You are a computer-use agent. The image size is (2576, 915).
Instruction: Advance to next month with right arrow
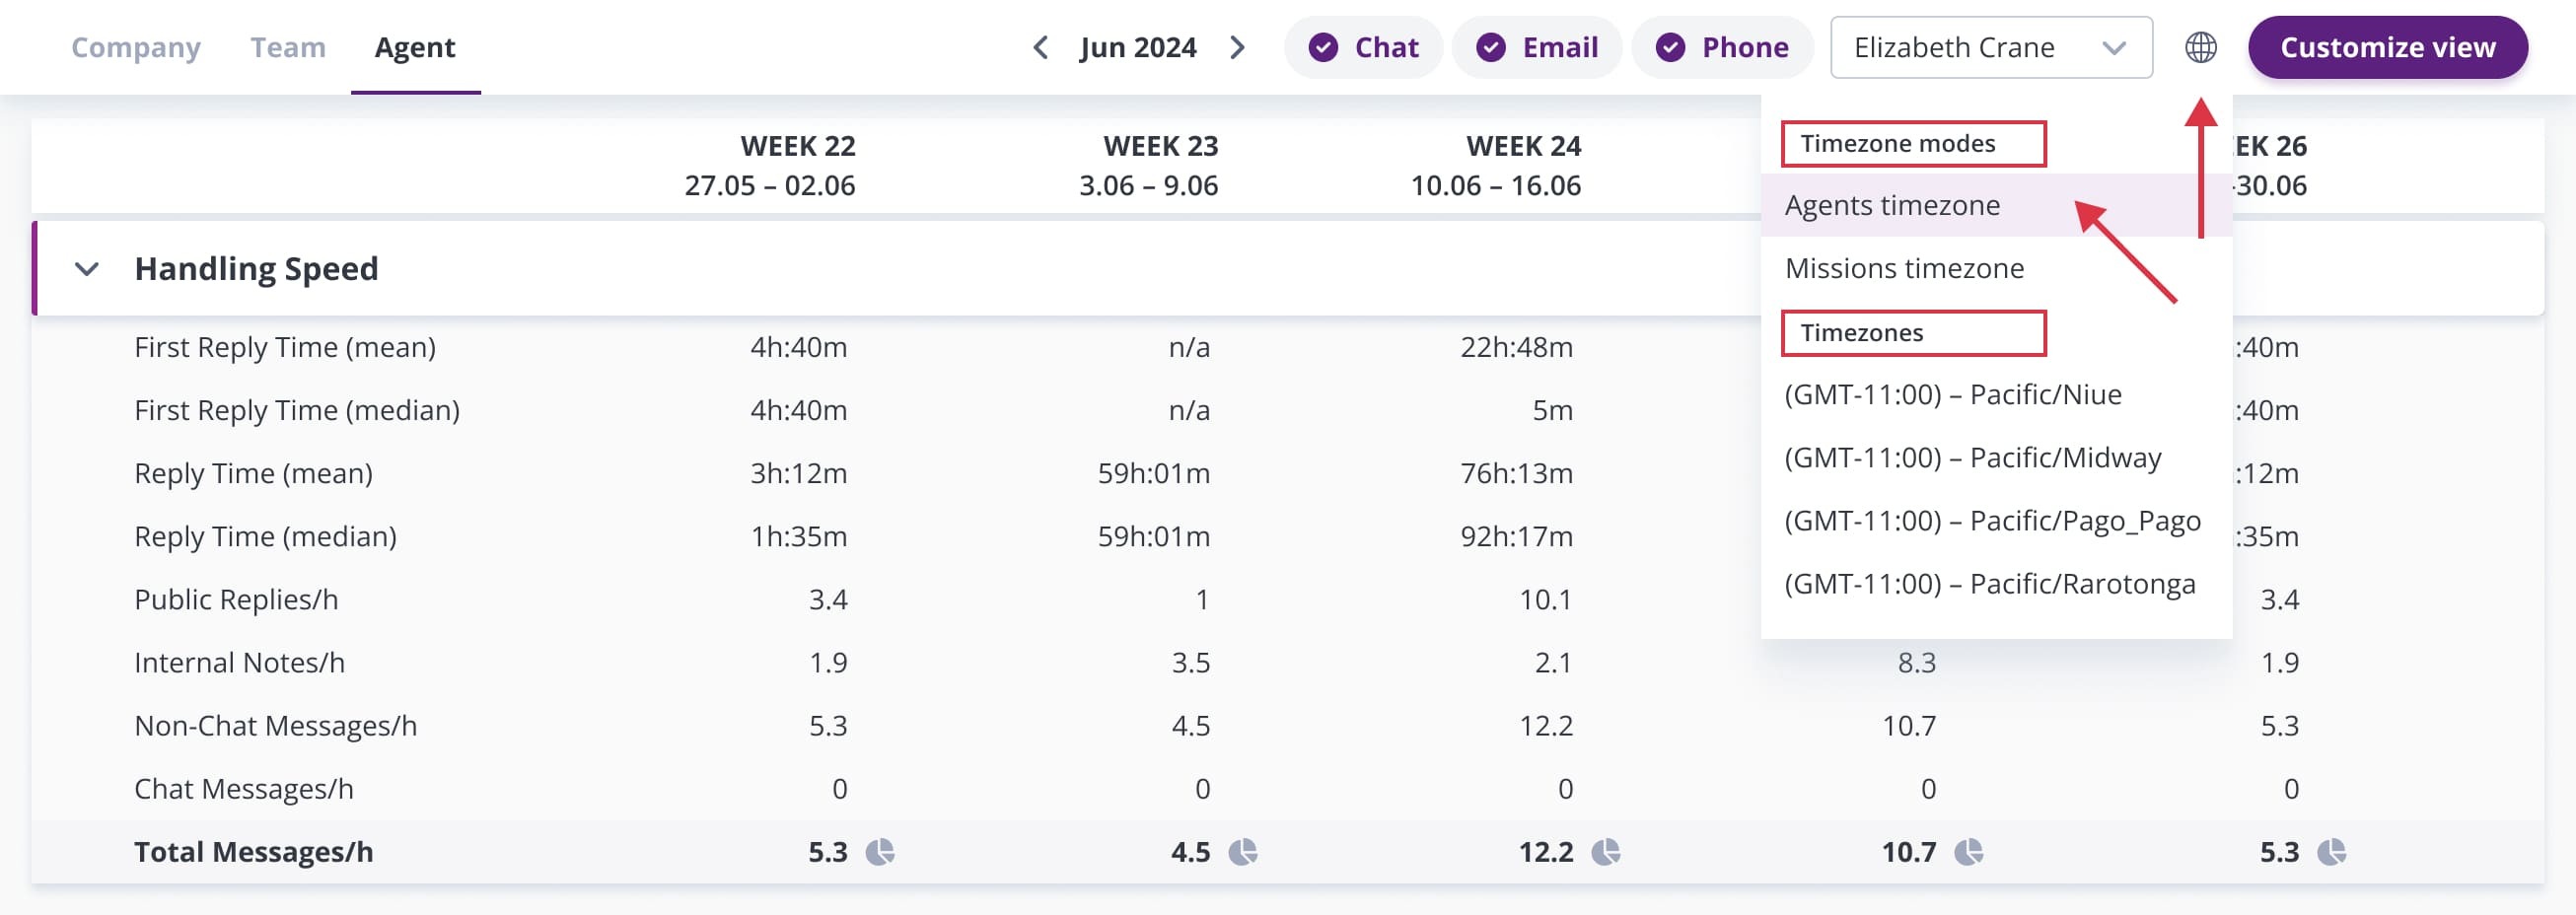click(x=1237, y=47)
